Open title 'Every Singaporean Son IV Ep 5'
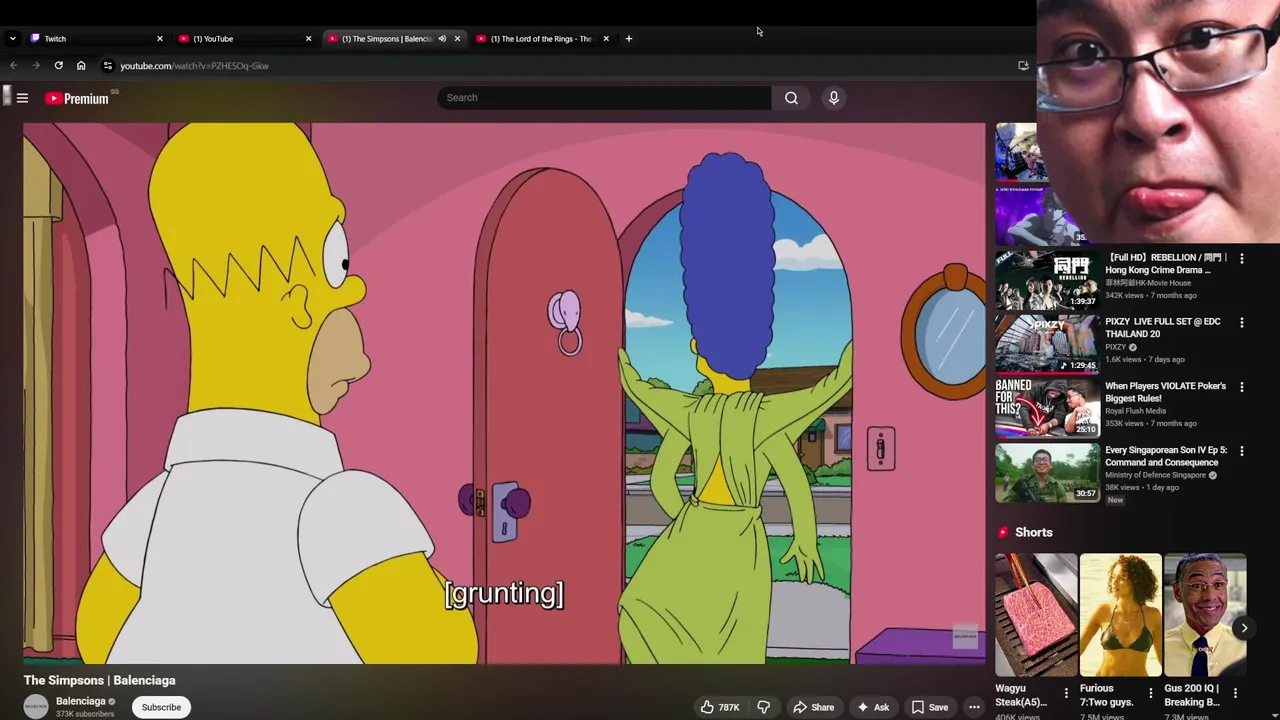Screen dimensions: 1280x720 pyautogui.click(x=1165, y=456)
